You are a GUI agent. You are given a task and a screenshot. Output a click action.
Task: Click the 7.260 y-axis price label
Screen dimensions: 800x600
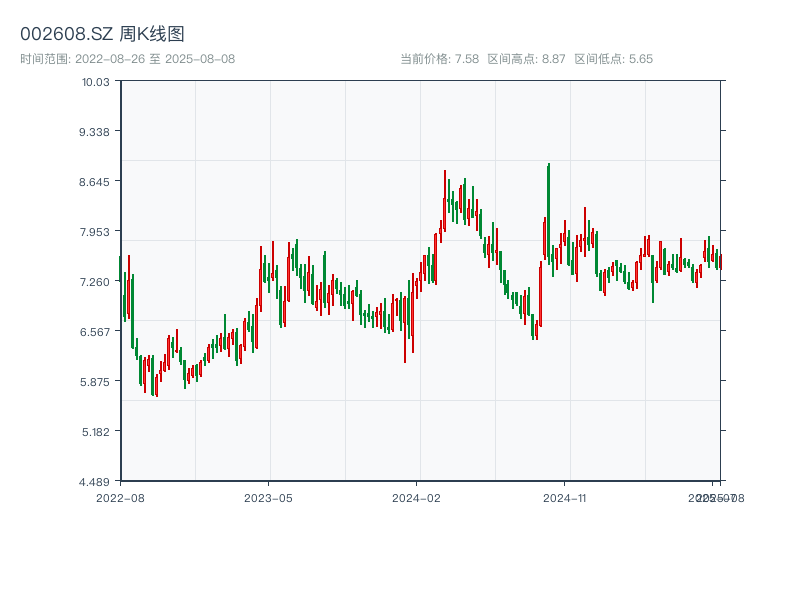[x=94, y=281]
